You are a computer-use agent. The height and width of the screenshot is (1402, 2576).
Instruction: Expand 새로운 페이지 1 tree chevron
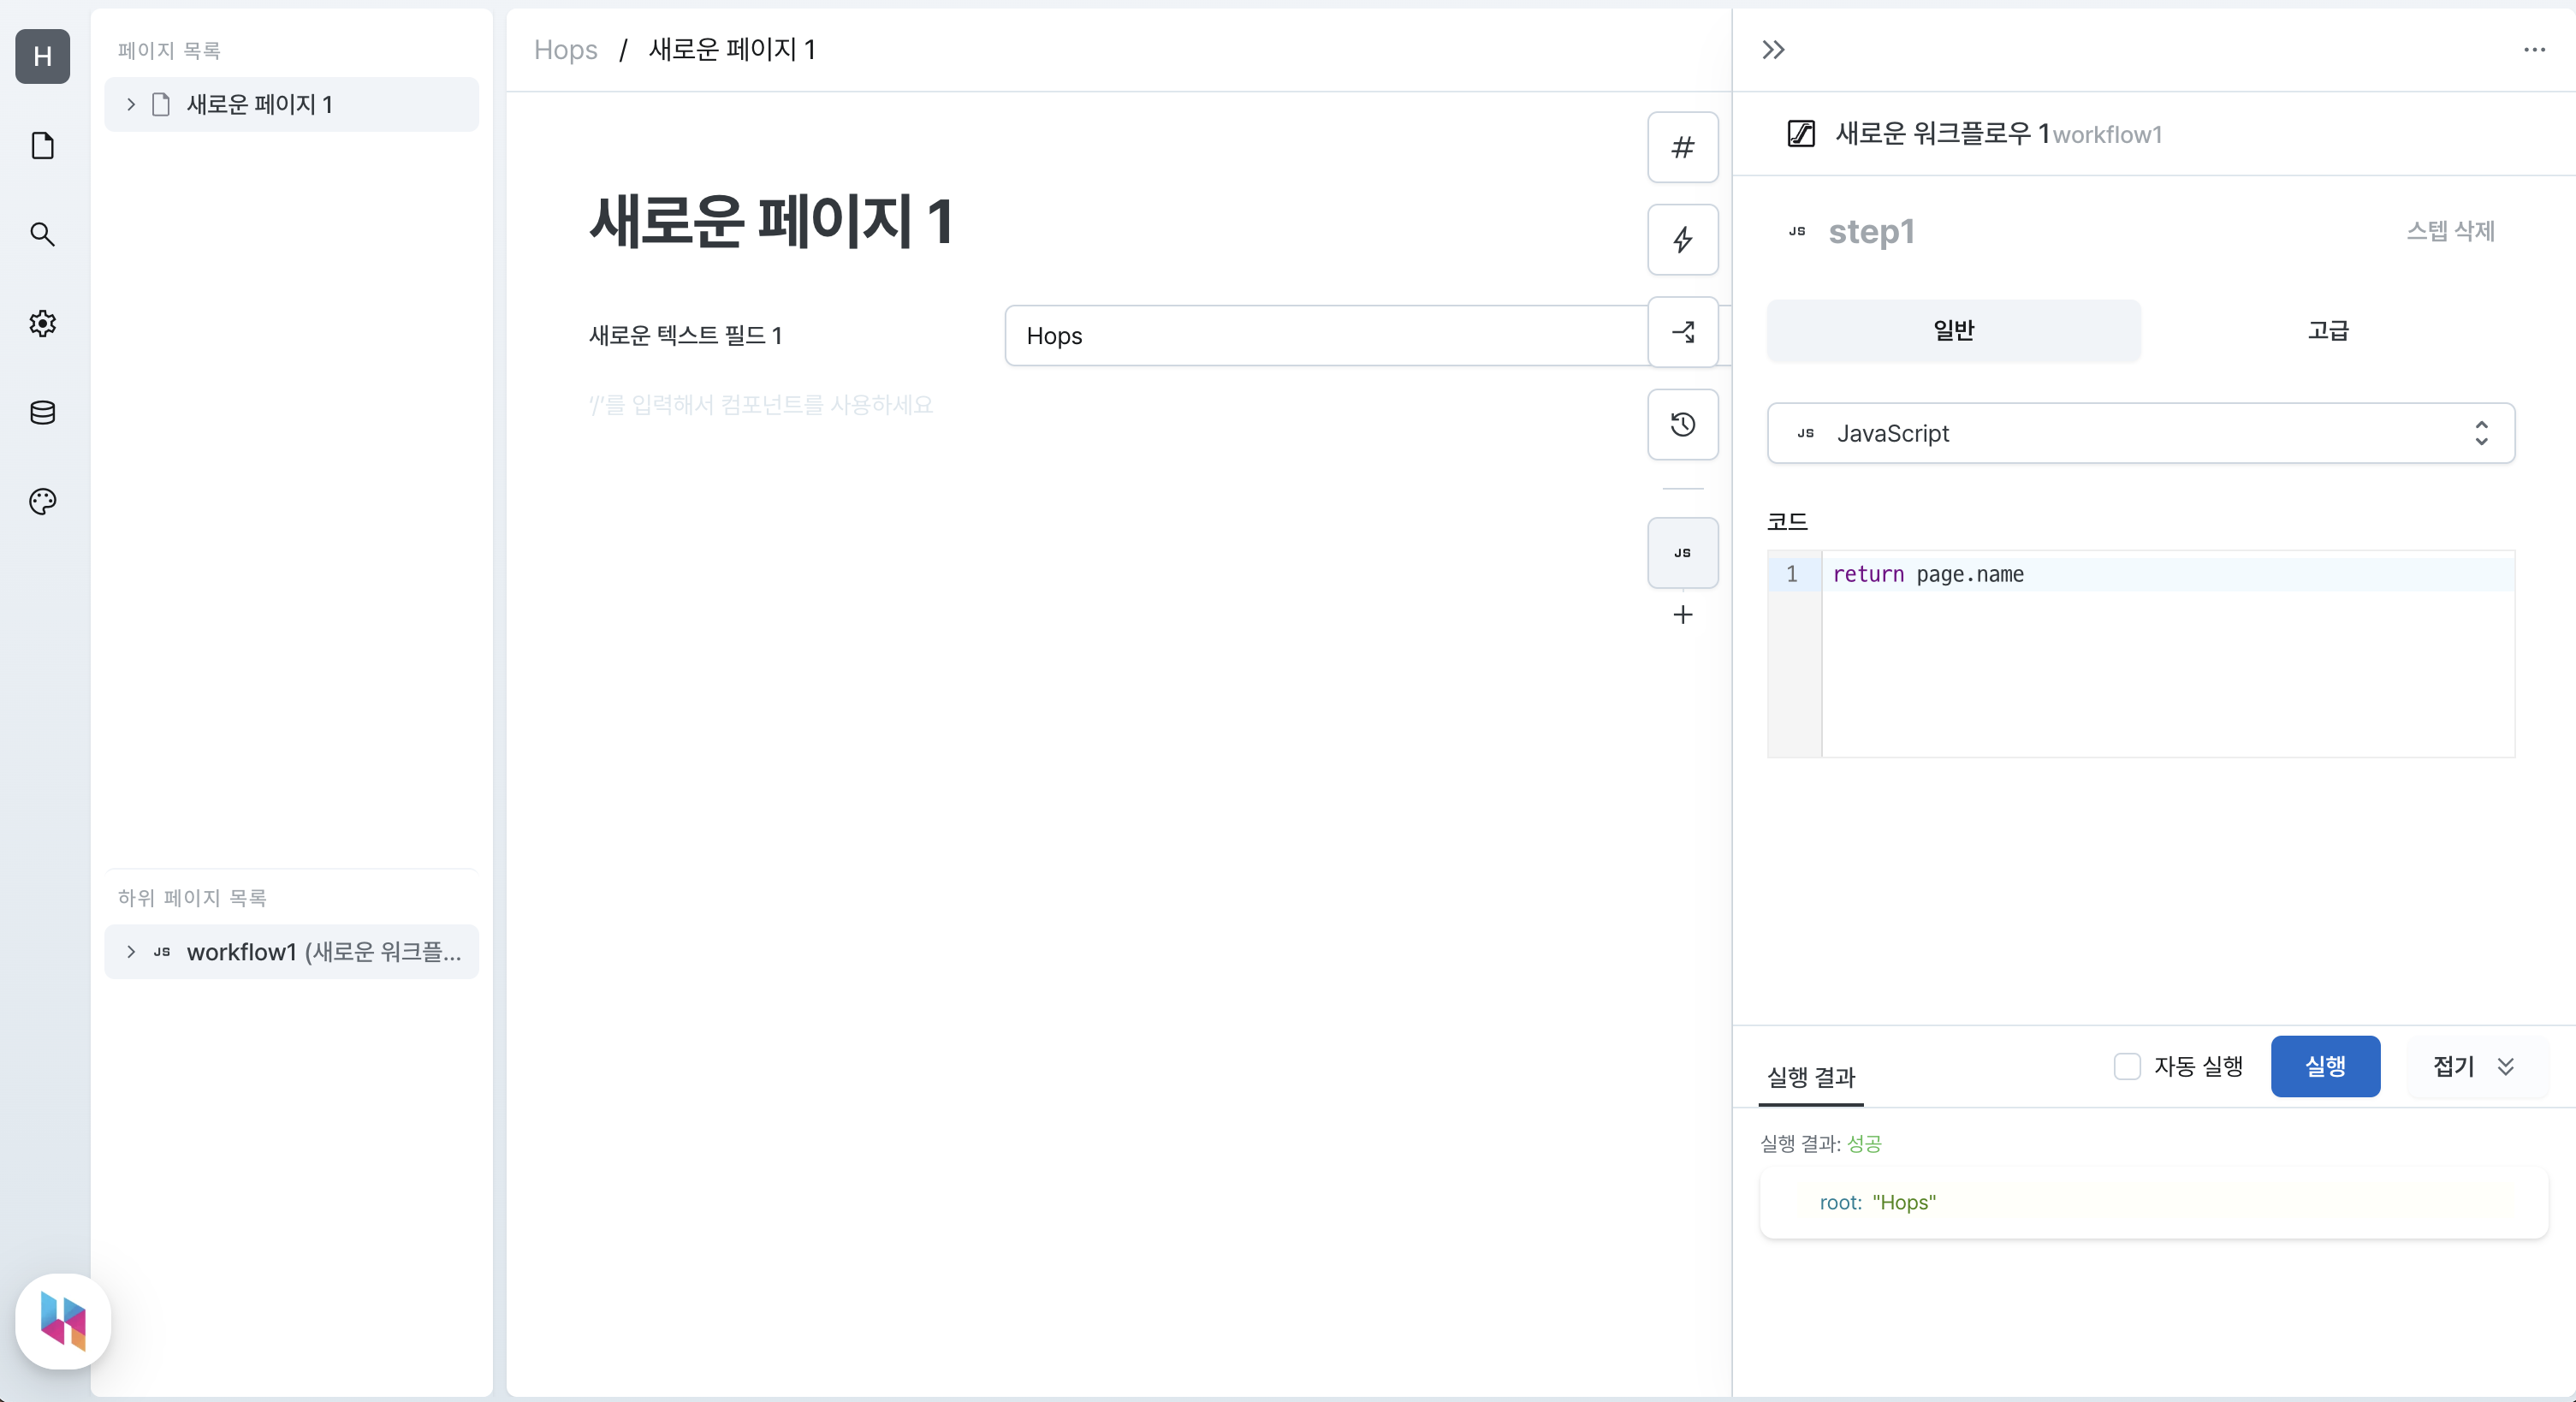pos(130,104)
